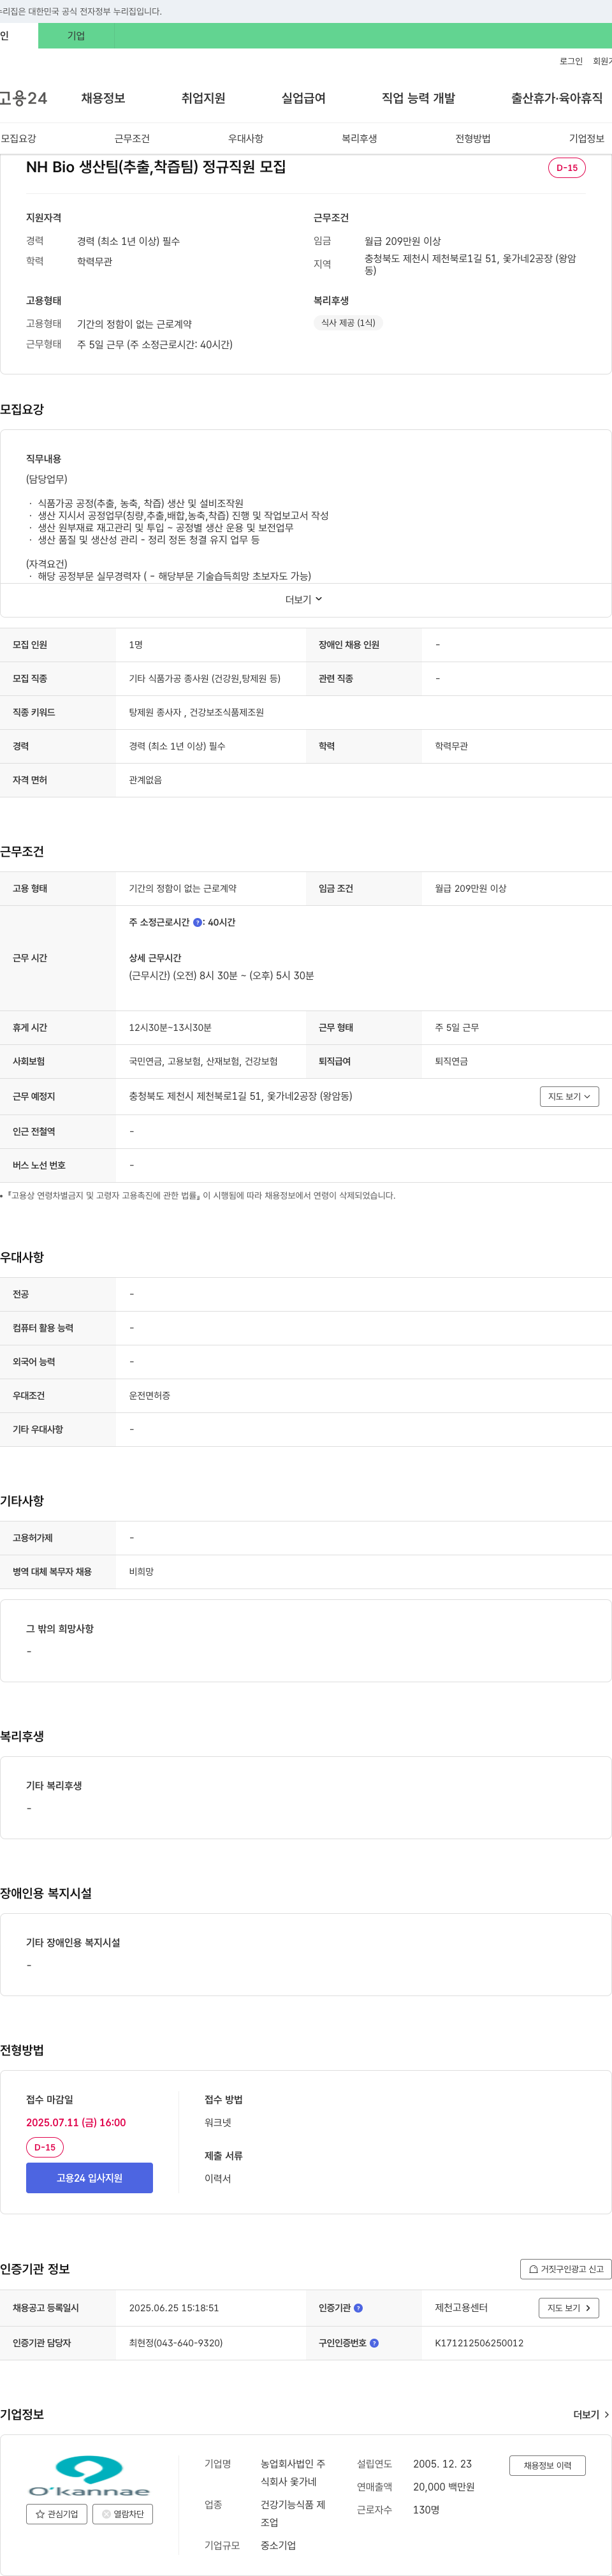The image size is (612, 2576).
Task: Click '2005. 12. 23' founding date
Action: 442,2464
